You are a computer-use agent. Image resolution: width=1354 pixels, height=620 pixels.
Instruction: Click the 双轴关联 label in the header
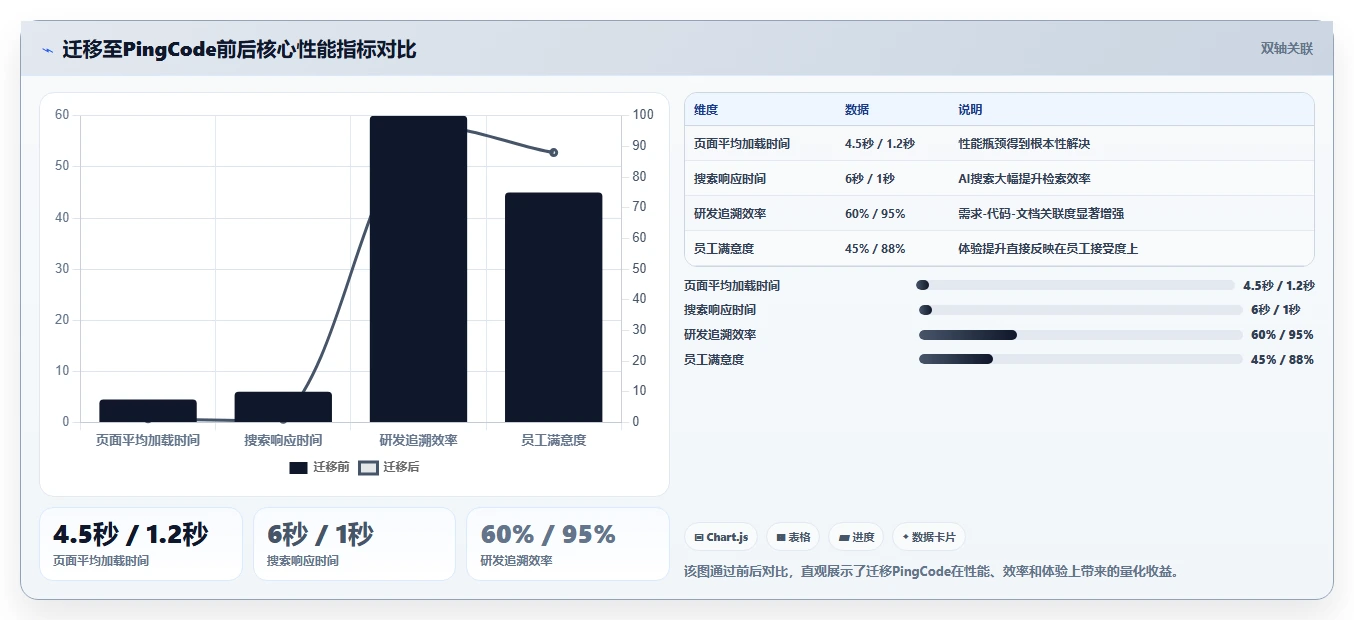1286,48
